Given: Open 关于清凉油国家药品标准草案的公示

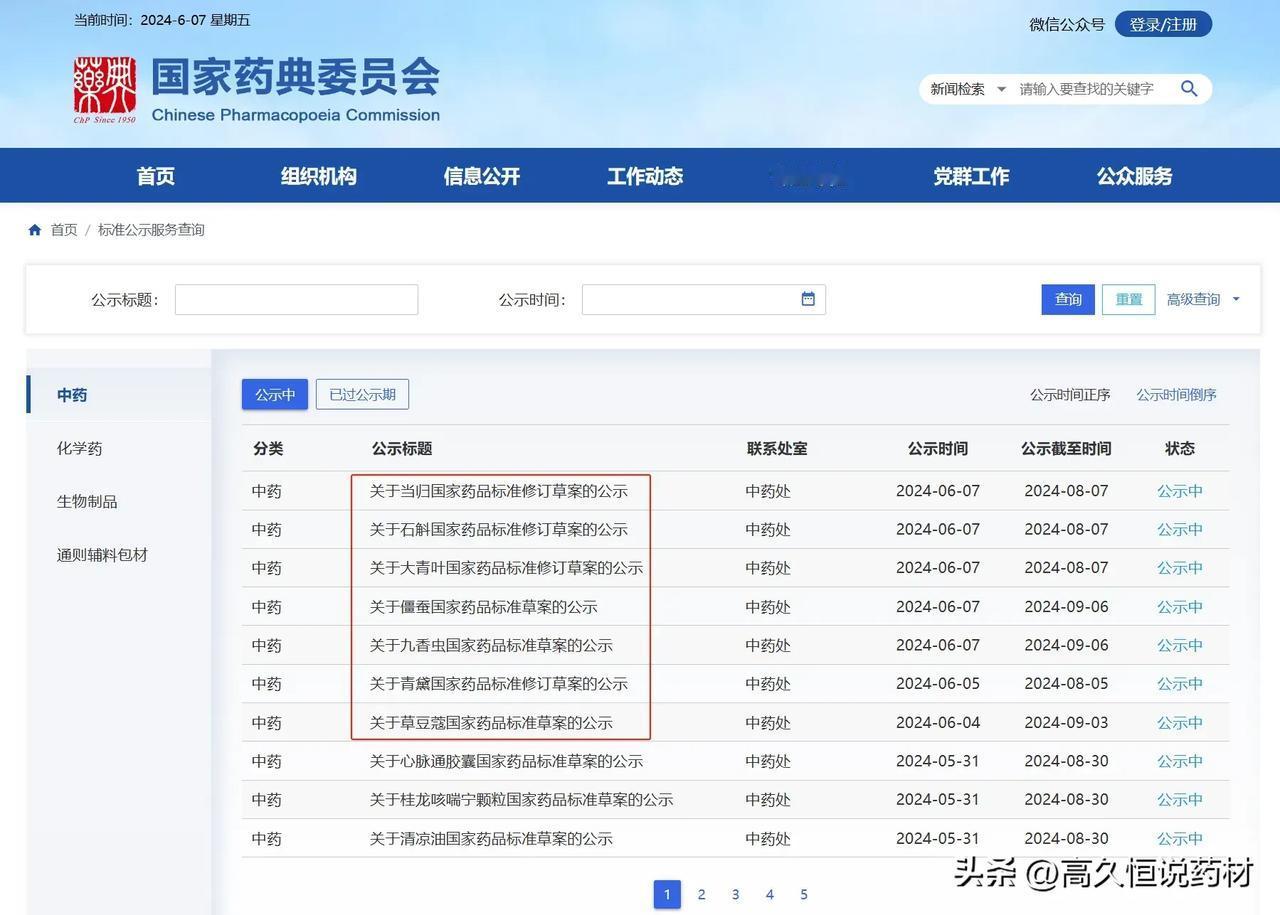Looking at the screenshot, I should 491,839.
